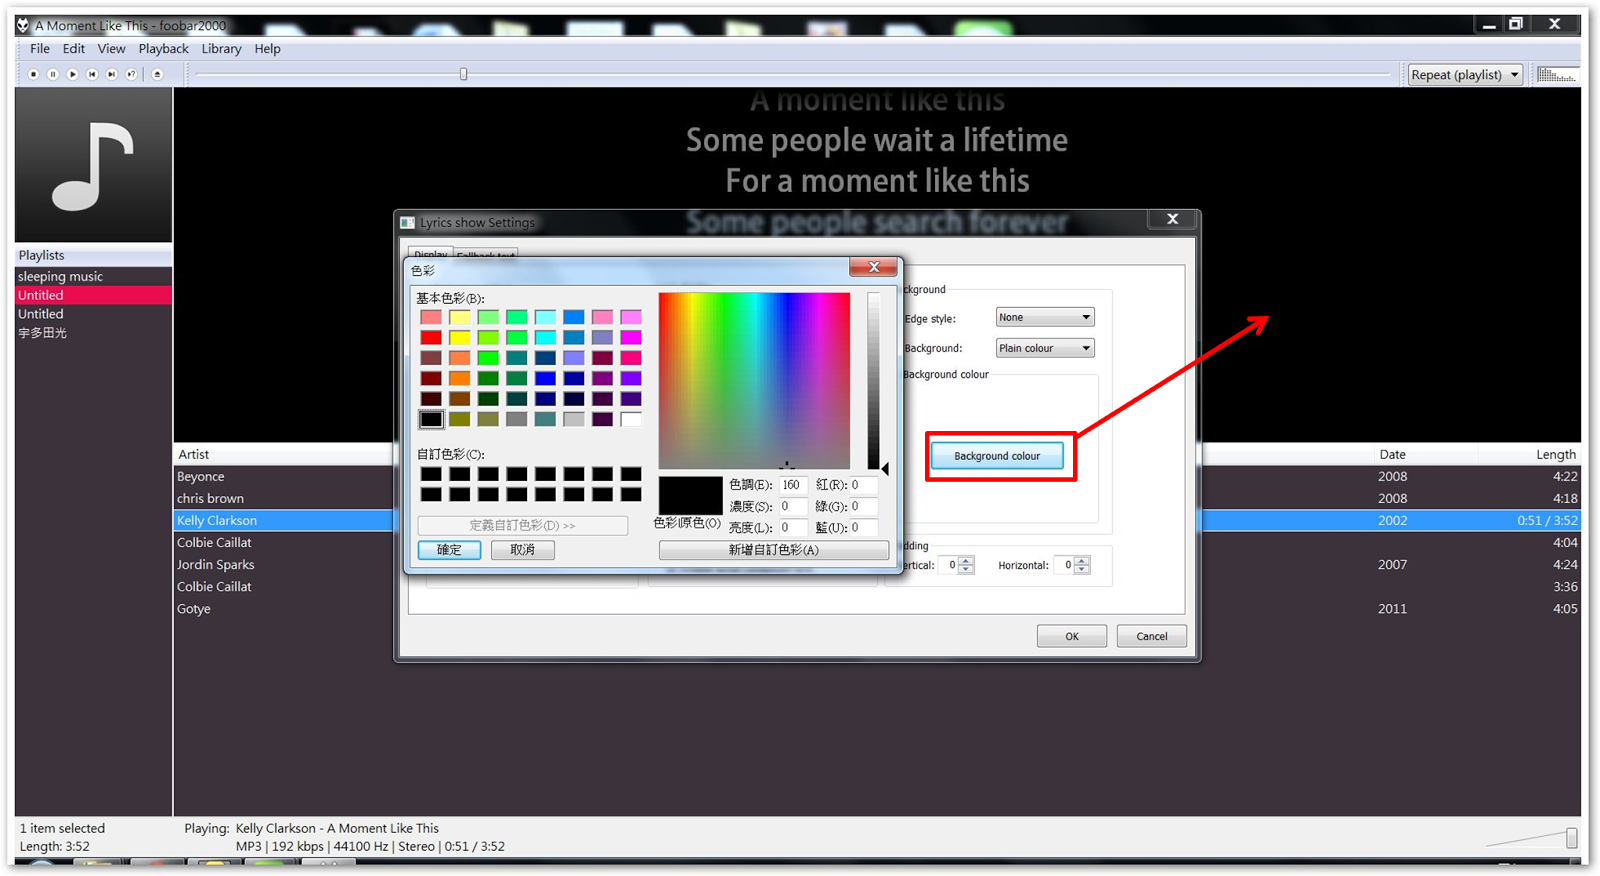The width and height of the screenshot is (1600, 876).
Task: Open the Edge style dropdown
Action: click(1045, 317)
